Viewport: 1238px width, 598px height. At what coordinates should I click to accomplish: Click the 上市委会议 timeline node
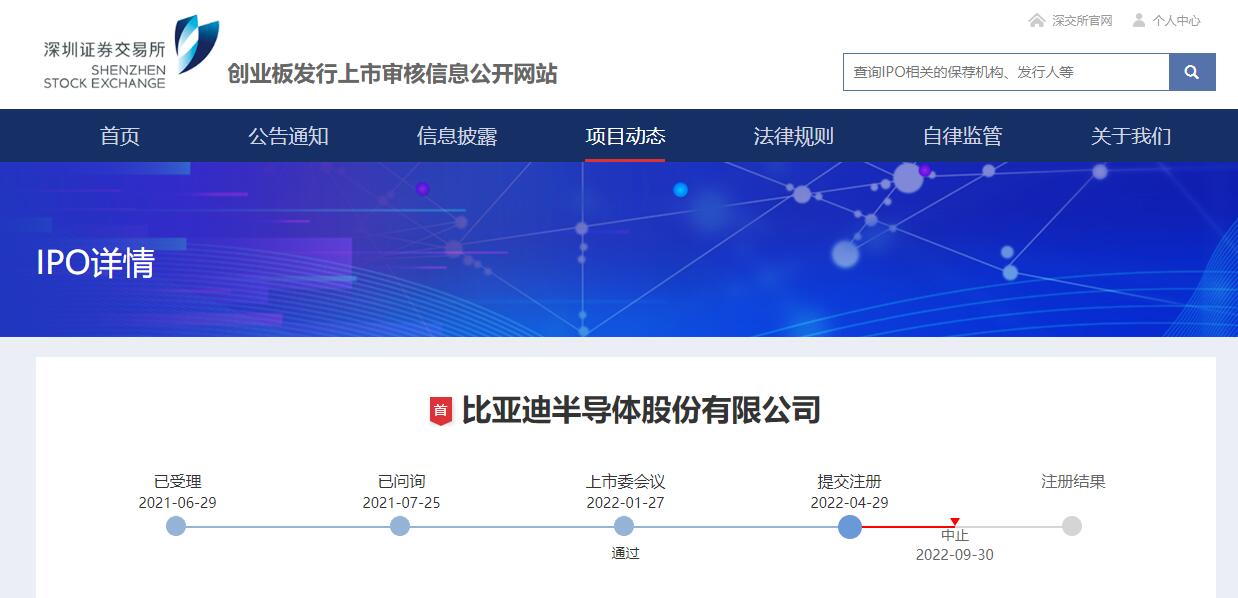coord(624,526)
